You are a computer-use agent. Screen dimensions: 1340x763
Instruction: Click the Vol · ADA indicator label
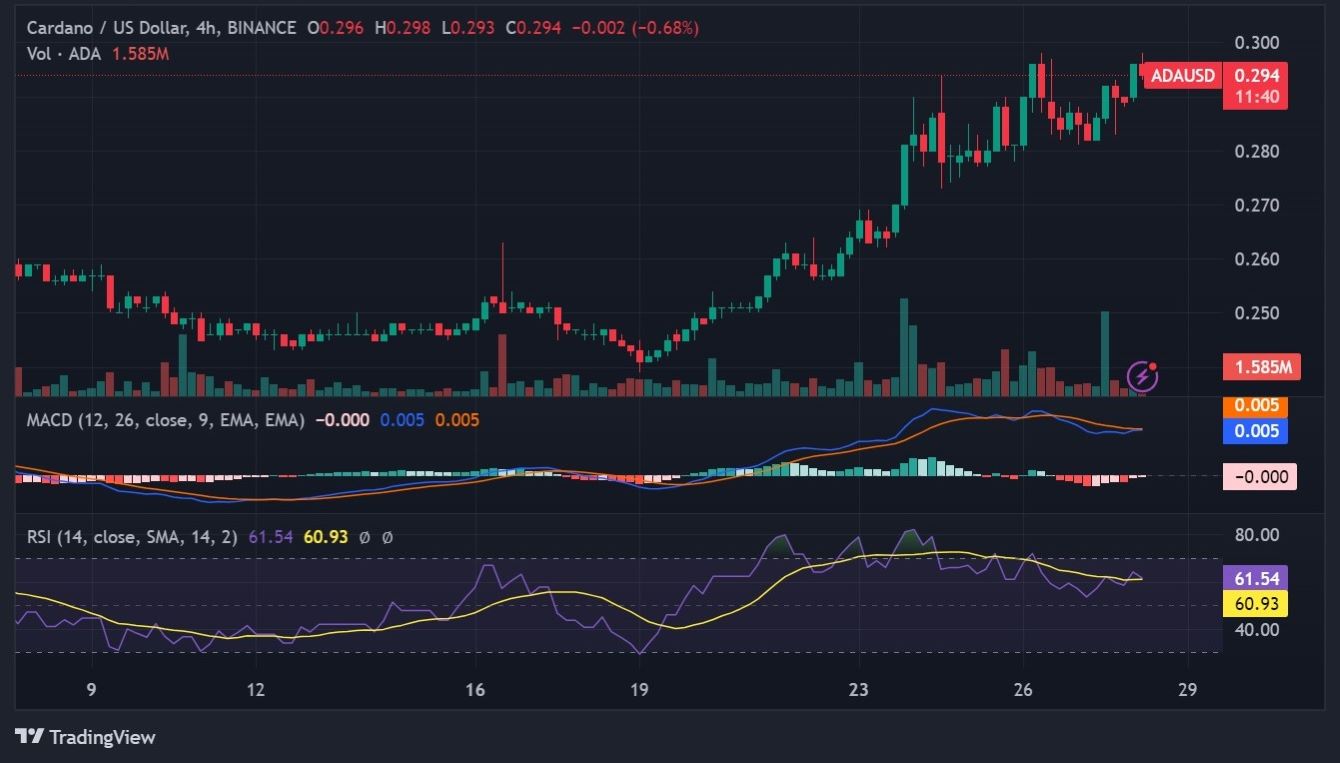click(64, 53)
